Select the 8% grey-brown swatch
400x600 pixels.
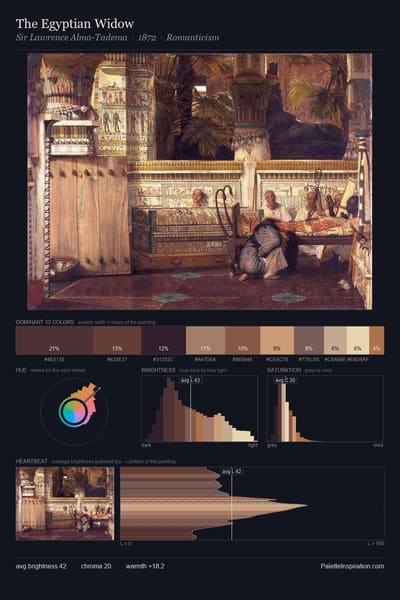coord(309,340)
